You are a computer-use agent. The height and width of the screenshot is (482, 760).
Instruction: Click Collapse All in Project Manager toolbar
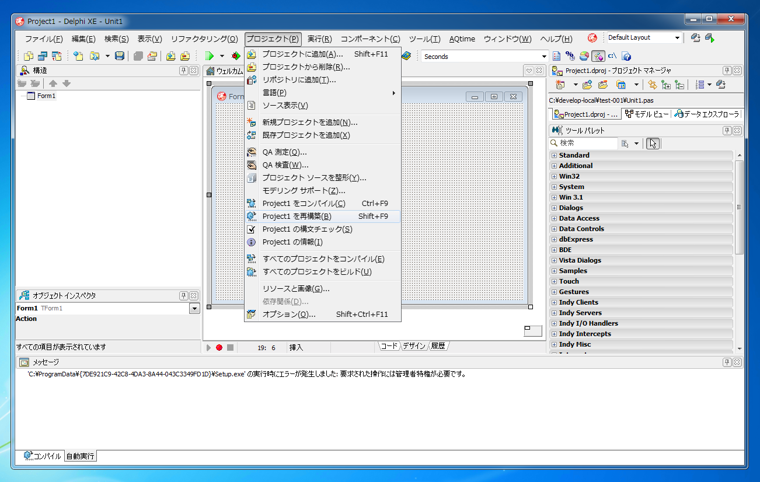click(x=680, y=85)
